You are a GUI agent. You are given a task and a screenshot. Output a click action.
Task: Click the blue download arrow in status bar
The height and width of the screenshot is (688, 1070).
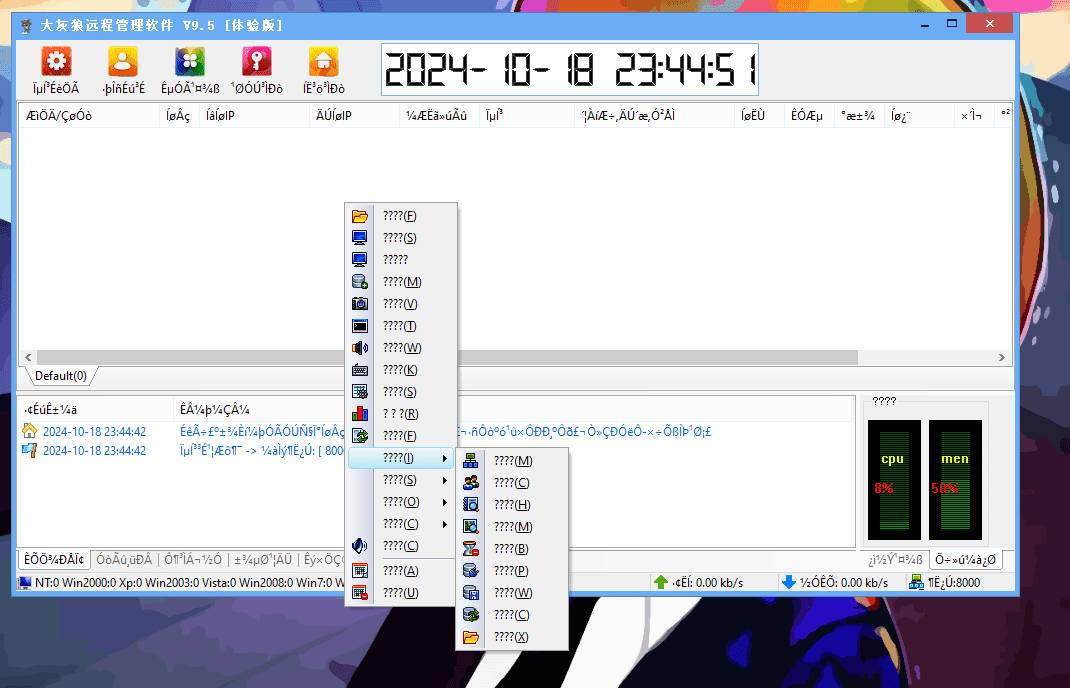click(x=789, y=582)
